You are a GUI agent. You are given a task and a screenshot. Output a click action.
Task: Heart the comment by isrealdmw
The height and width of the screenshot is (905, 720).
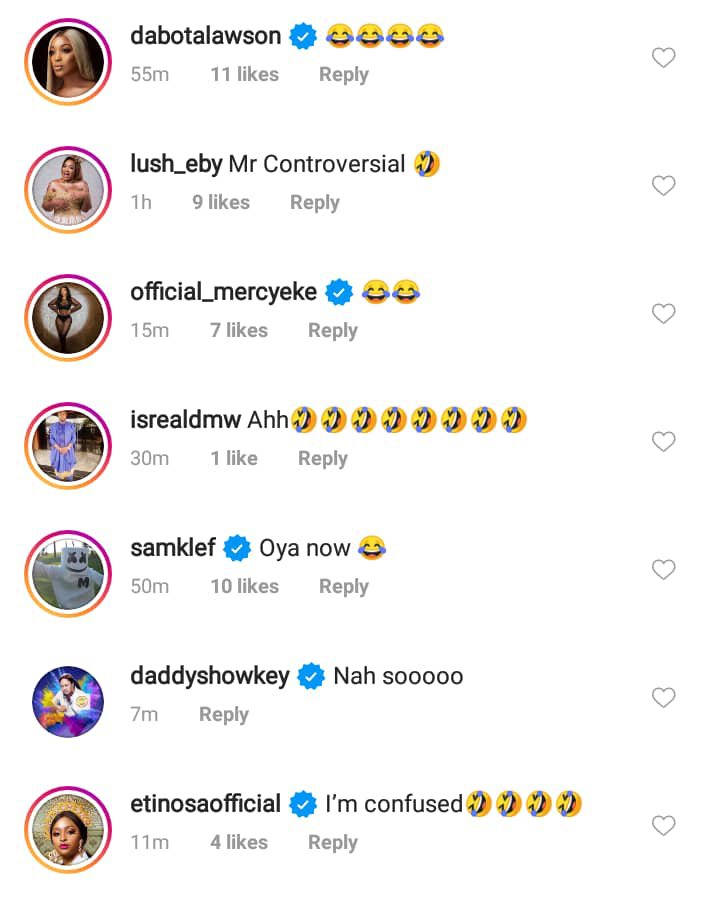[x=664, y=442]
